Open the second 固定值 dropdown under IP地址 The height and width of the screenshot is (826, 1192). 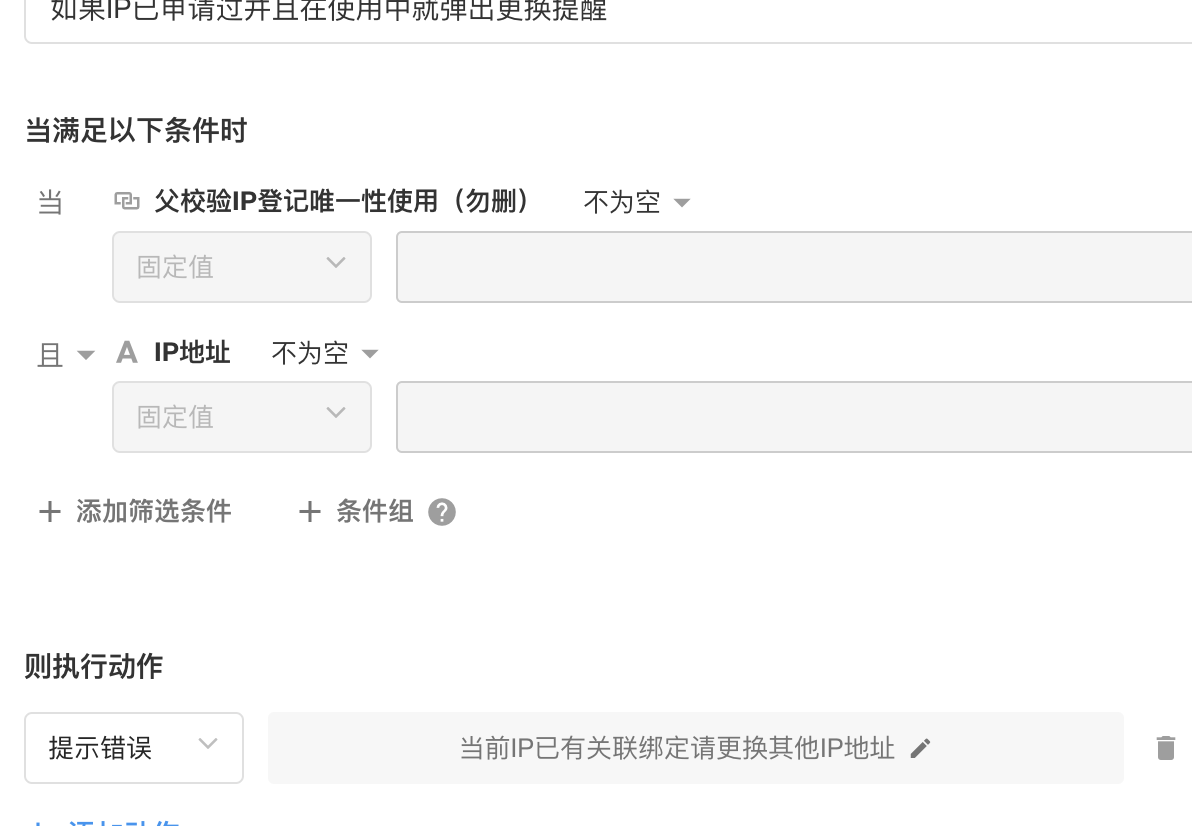pos(242,417)
